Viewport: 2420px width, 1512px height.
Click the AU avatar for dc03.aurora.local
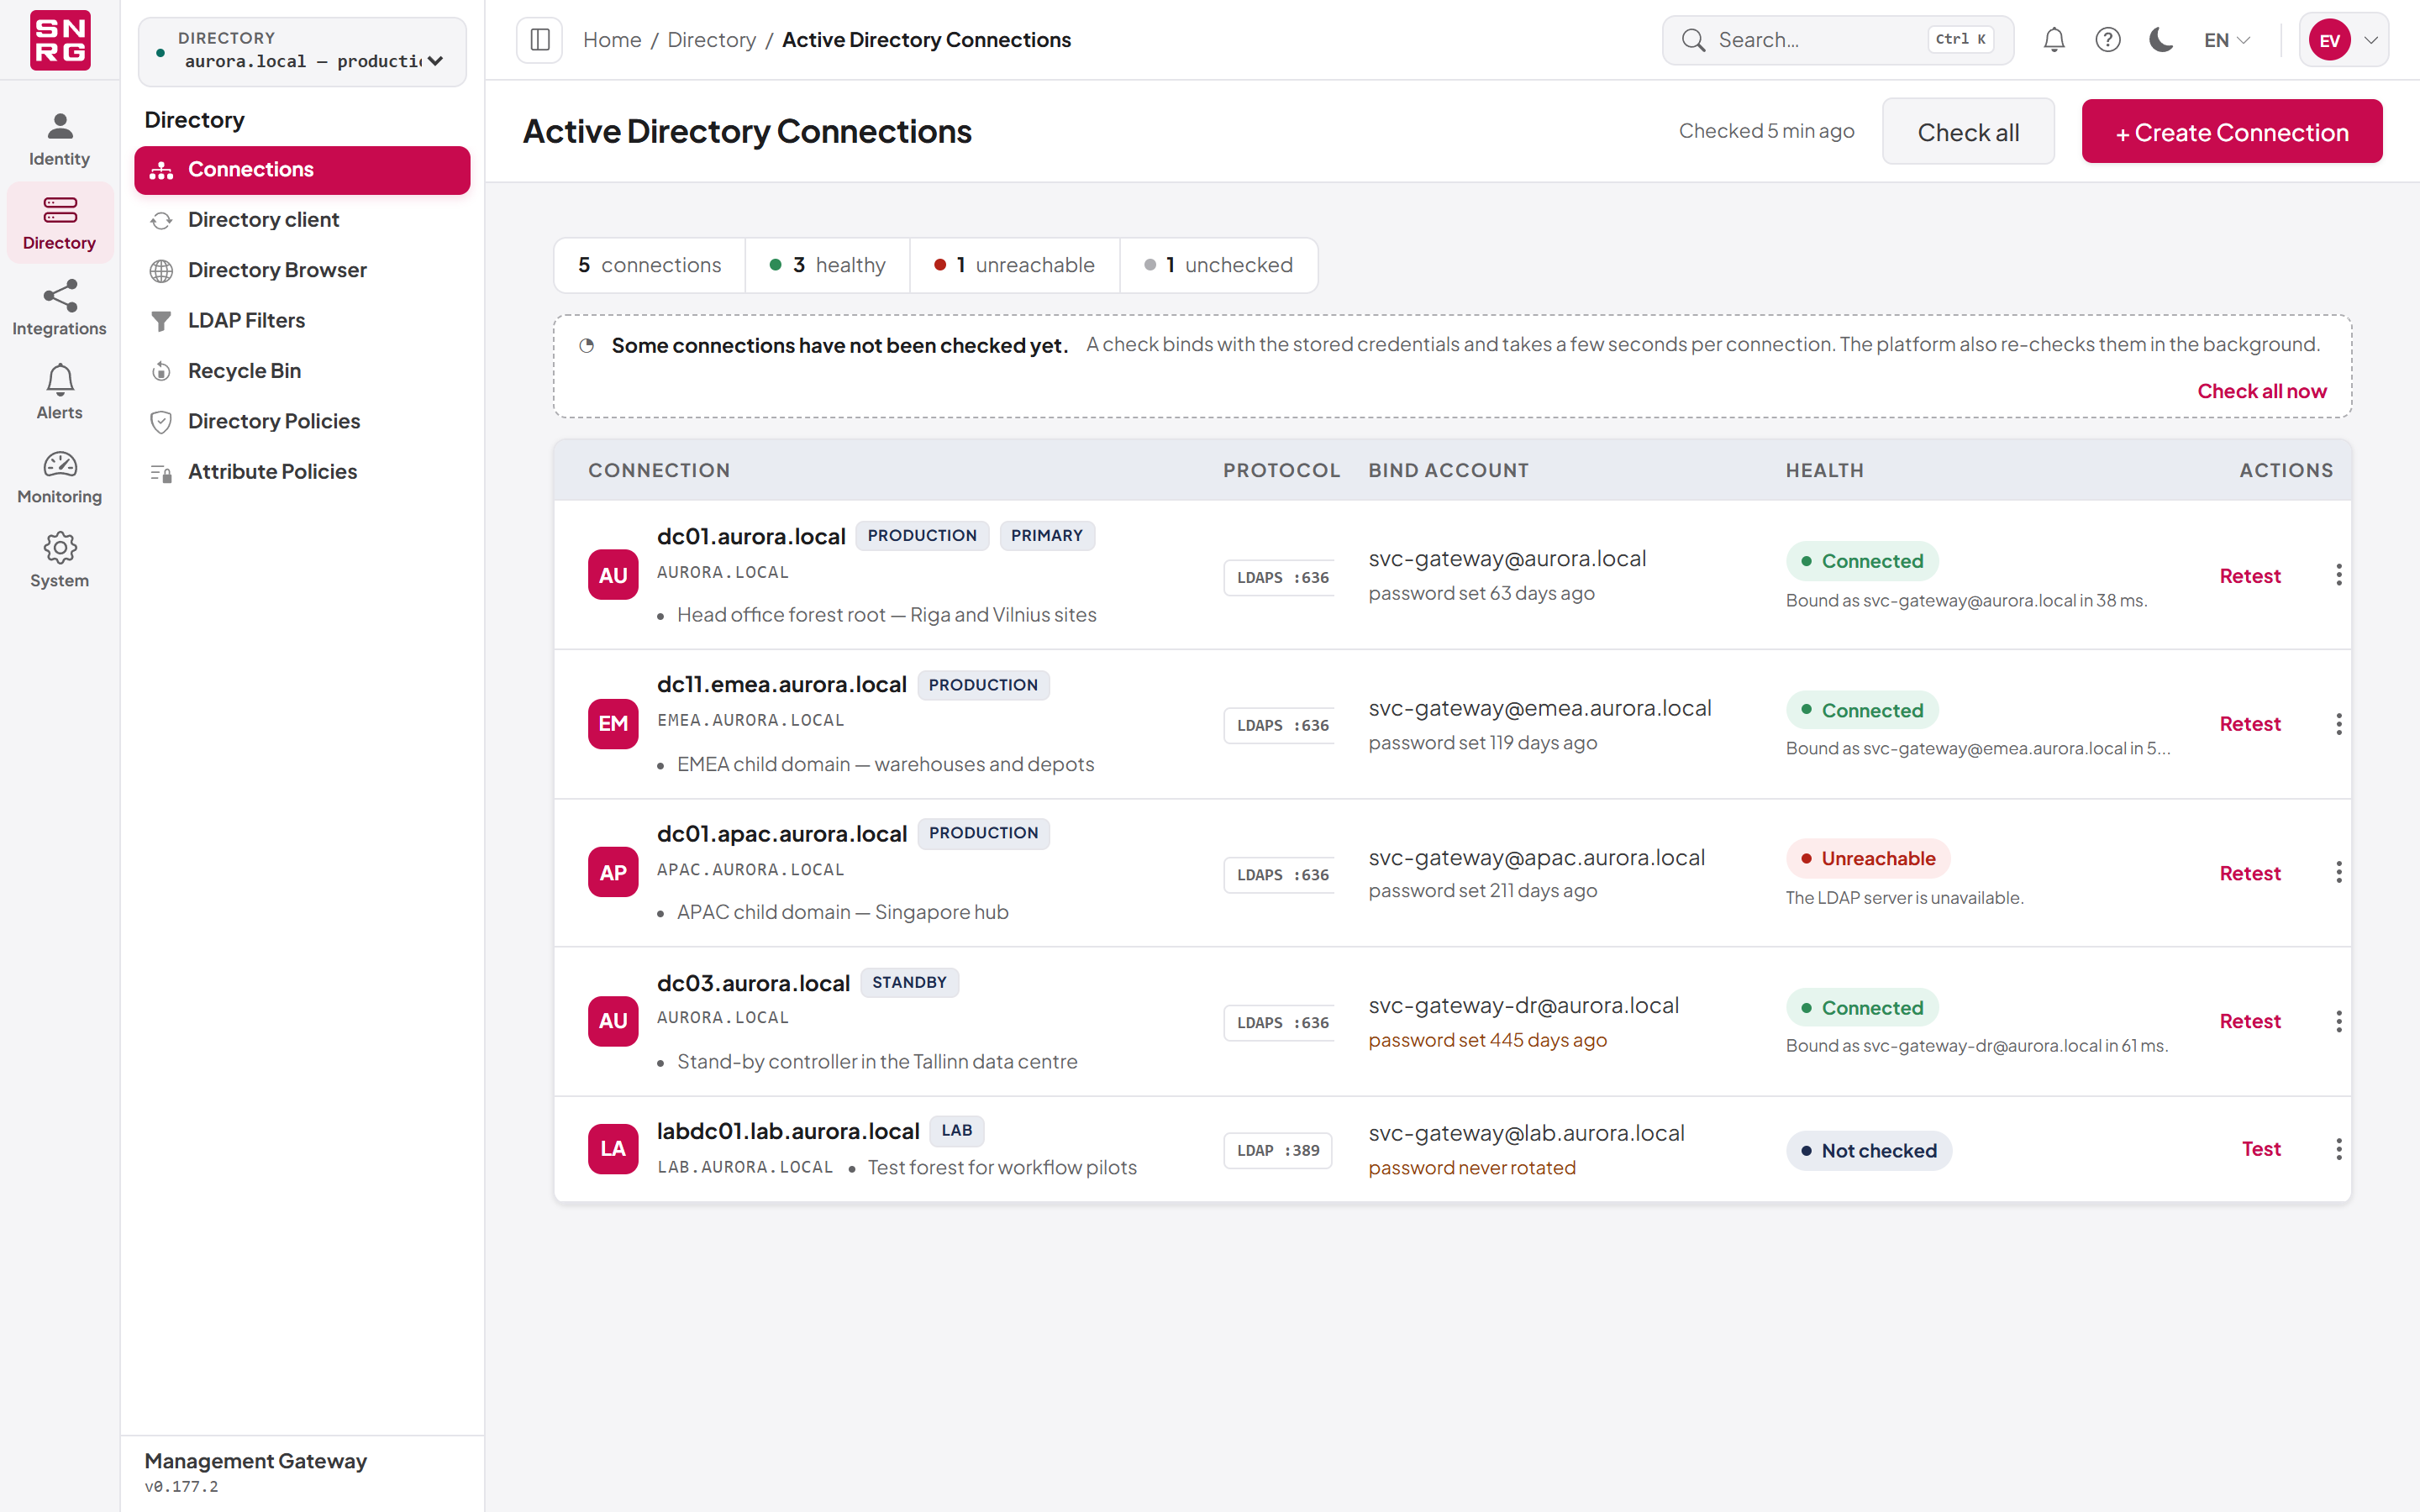(613, 1021)
